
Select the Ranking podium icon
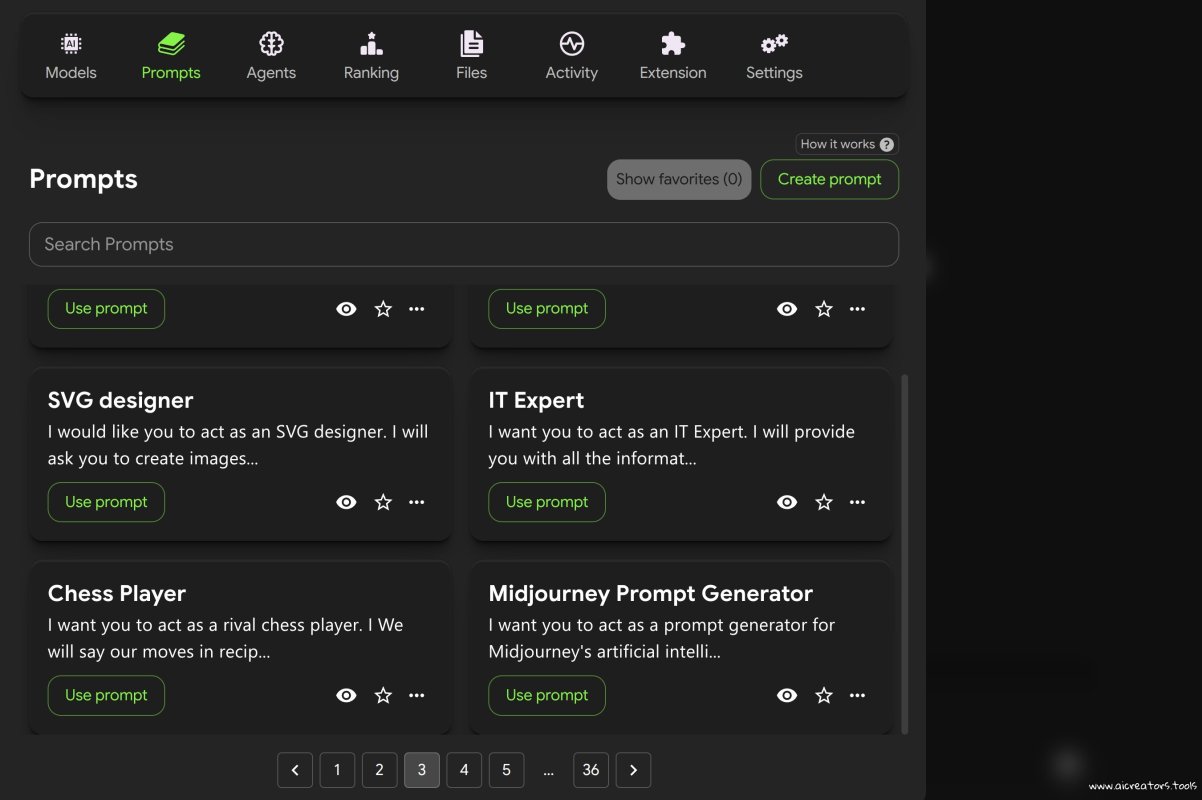(x=371, y=43)
